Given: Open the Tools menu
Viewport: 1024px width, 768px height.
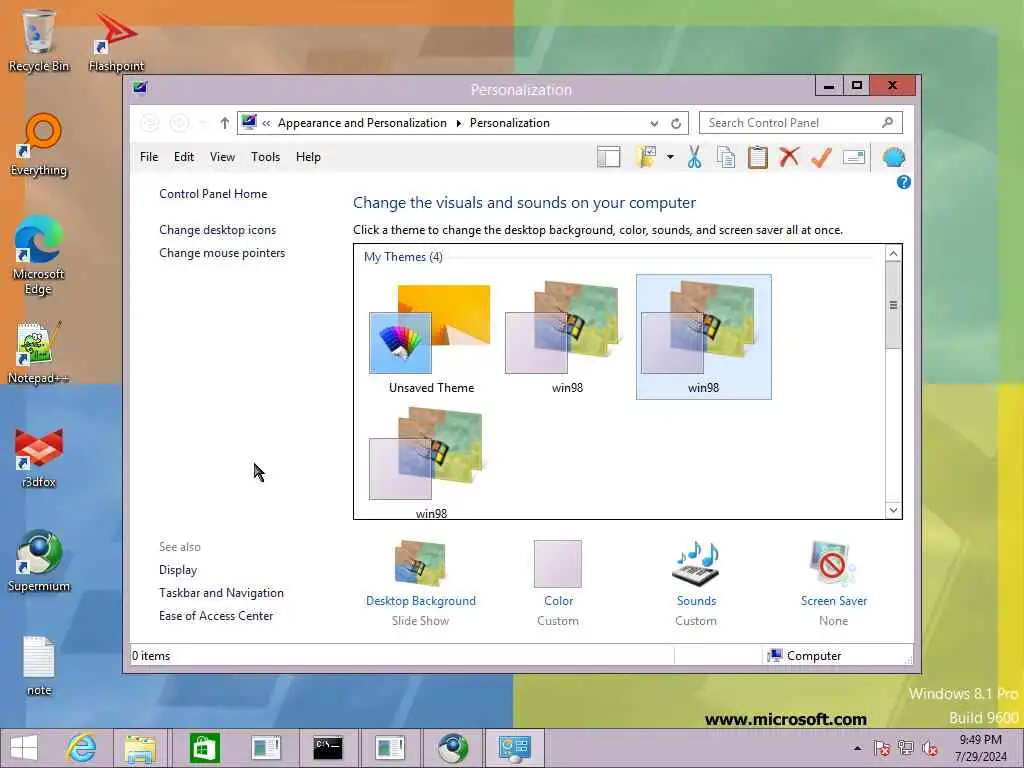Looking at the screenshot, I should pos(265,157).
